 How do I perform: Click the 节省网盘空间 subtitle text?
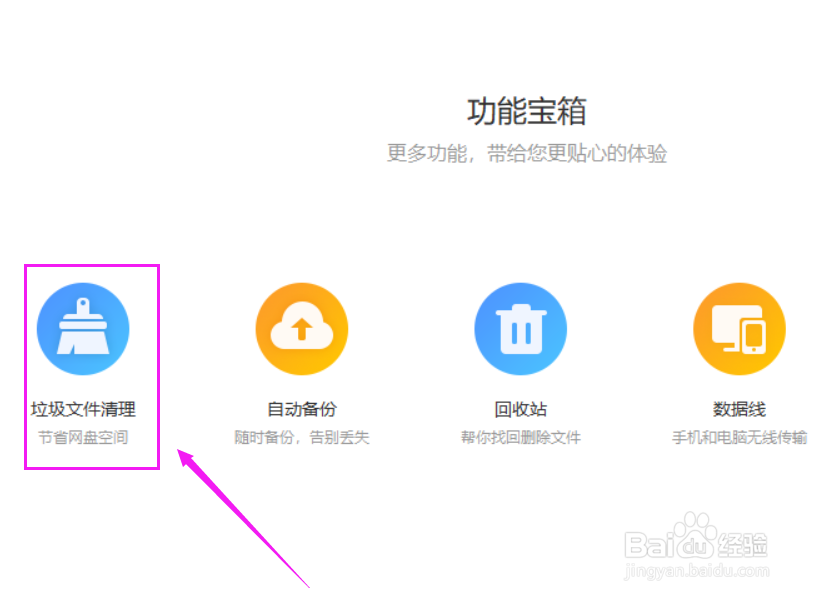click(83, 436)
